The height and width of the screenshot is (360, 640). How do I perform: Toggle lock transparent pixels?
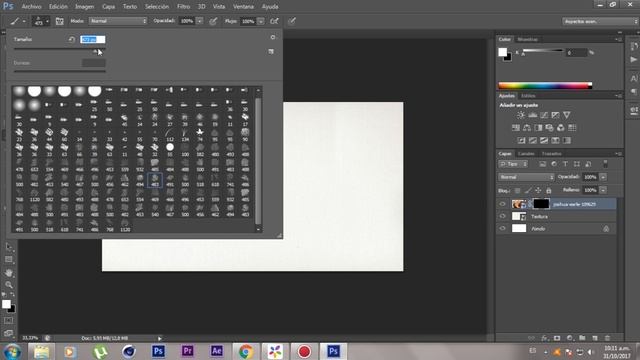coord(518,191)
